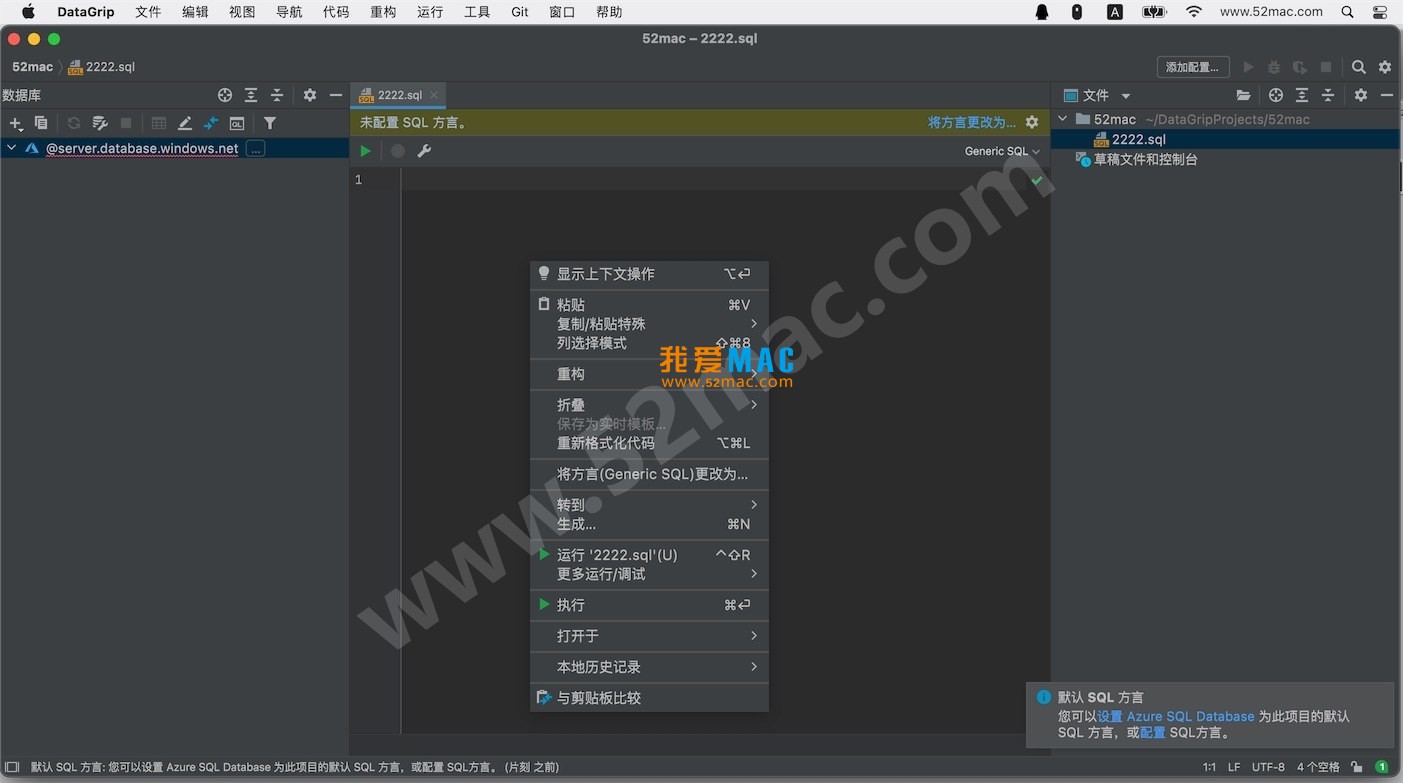Open the editor wrench settings icon
This screenshot has width=1403, height=783.
[424, 151]
